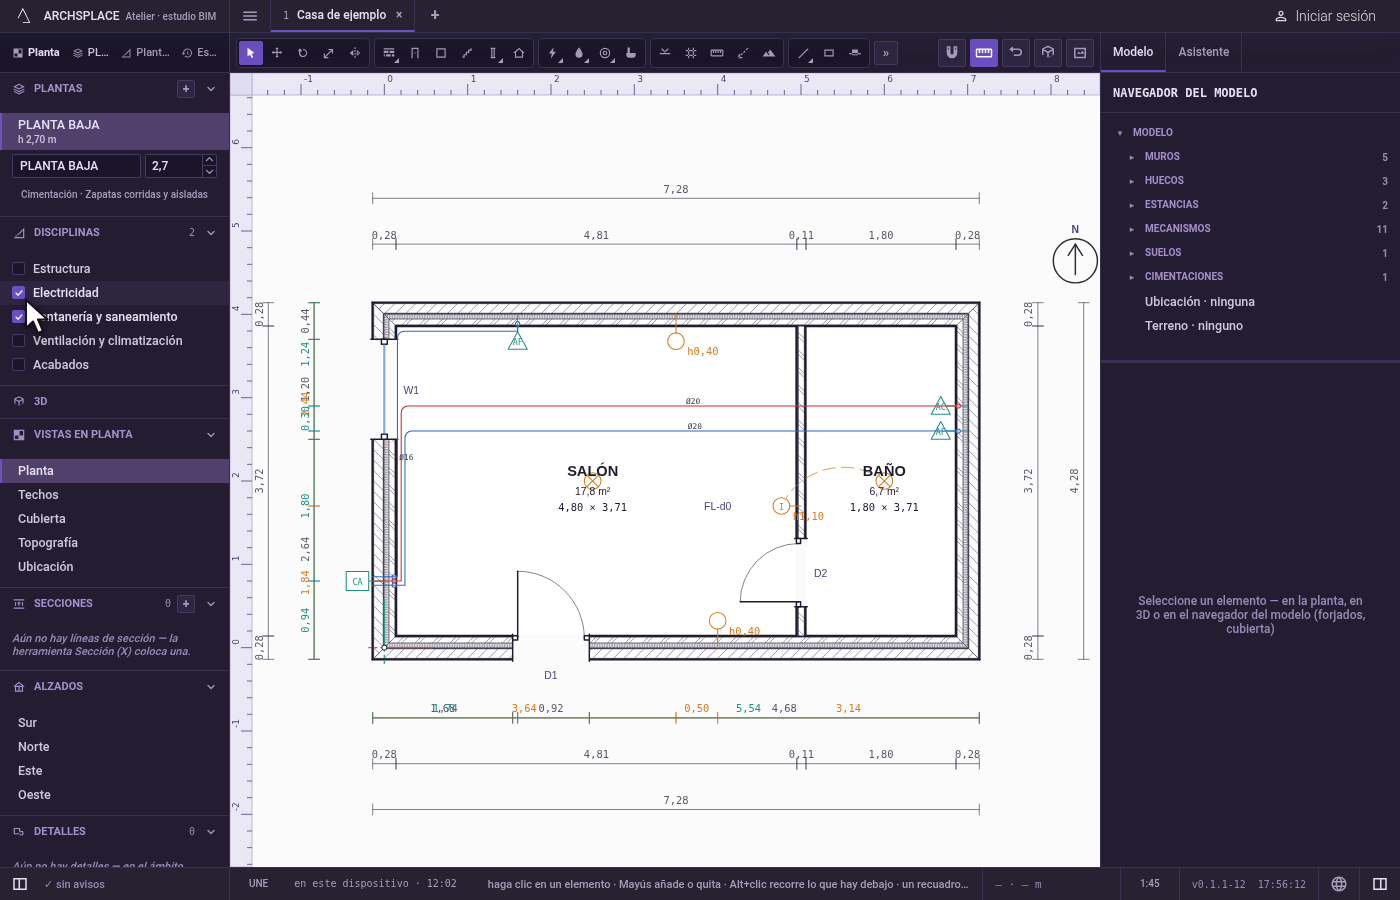Collapse the VISTAS EN PLANTA section
Screen dimensions: 1400x900
(x=211, y=435)
